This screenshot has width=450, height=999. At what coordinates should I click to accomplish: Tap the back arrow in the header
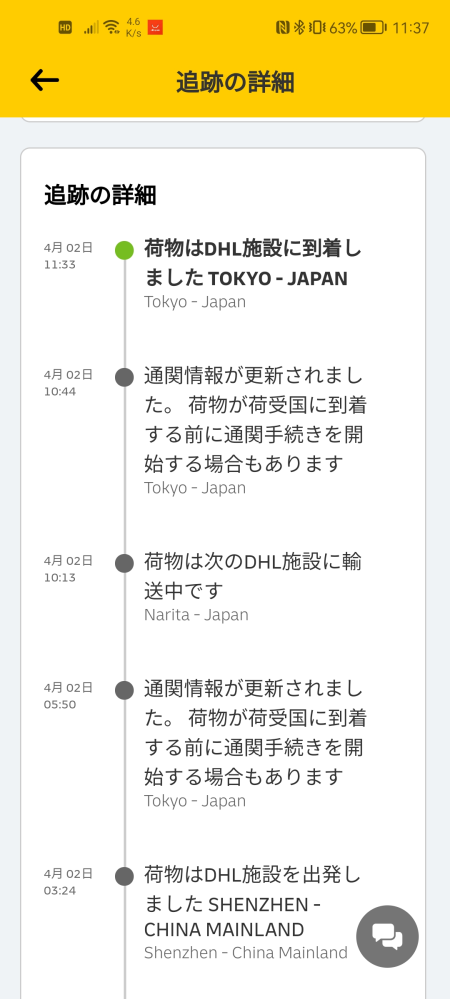pos(45,80)
